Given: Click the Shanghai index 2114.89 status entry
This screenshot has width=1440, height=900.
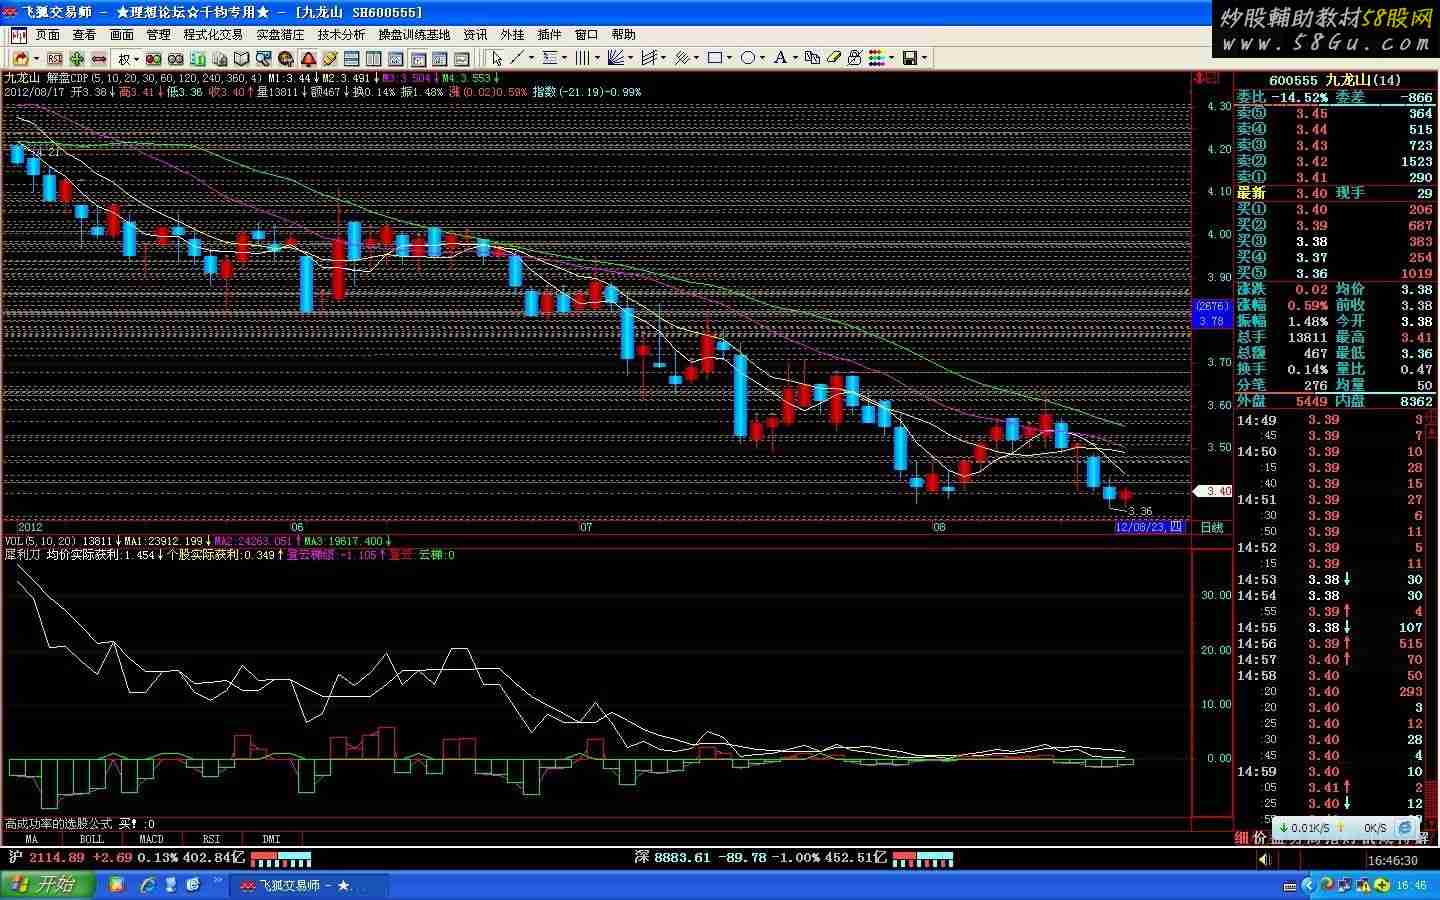Looking at the screenshot, I should pos(126,857).
